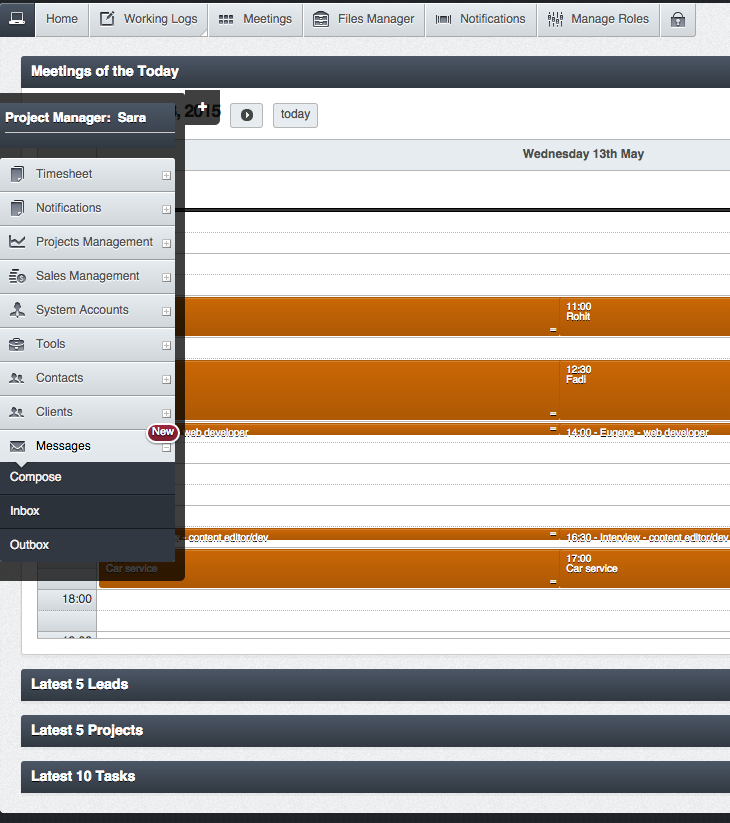Click the Projects Management chart icon
The width and height of the screenshot is (730, 823).
[x=17, y=242]
